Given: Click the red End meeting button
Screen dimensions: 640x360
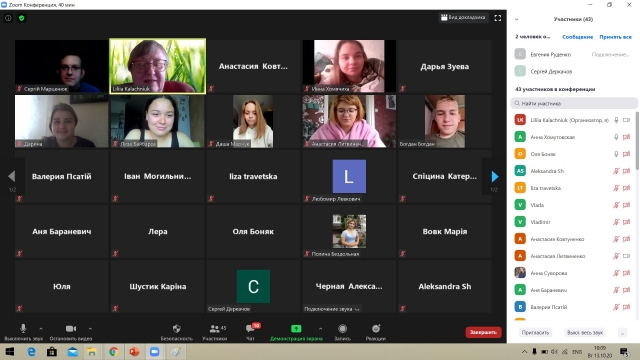Looking at the screenshot, I should coord(483,332).
